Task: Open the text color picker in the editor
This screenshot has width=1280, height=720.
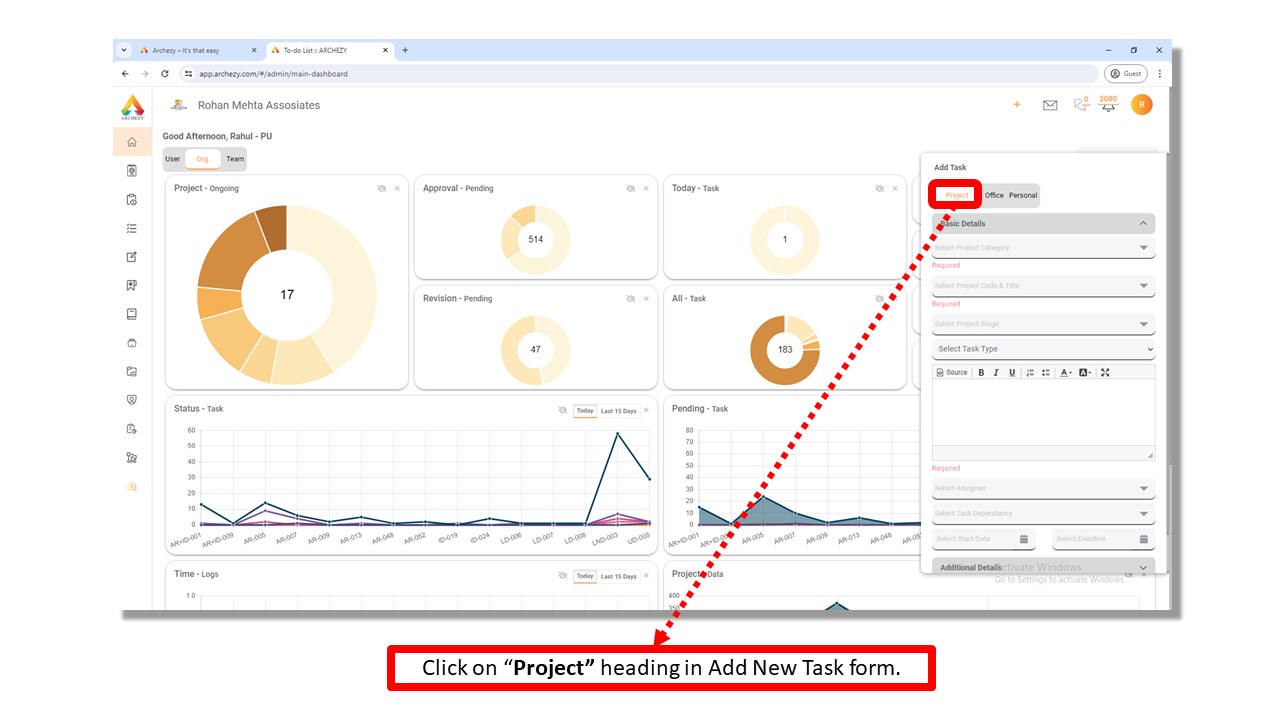Action: pyautogui.click(x=1066, y=372)
